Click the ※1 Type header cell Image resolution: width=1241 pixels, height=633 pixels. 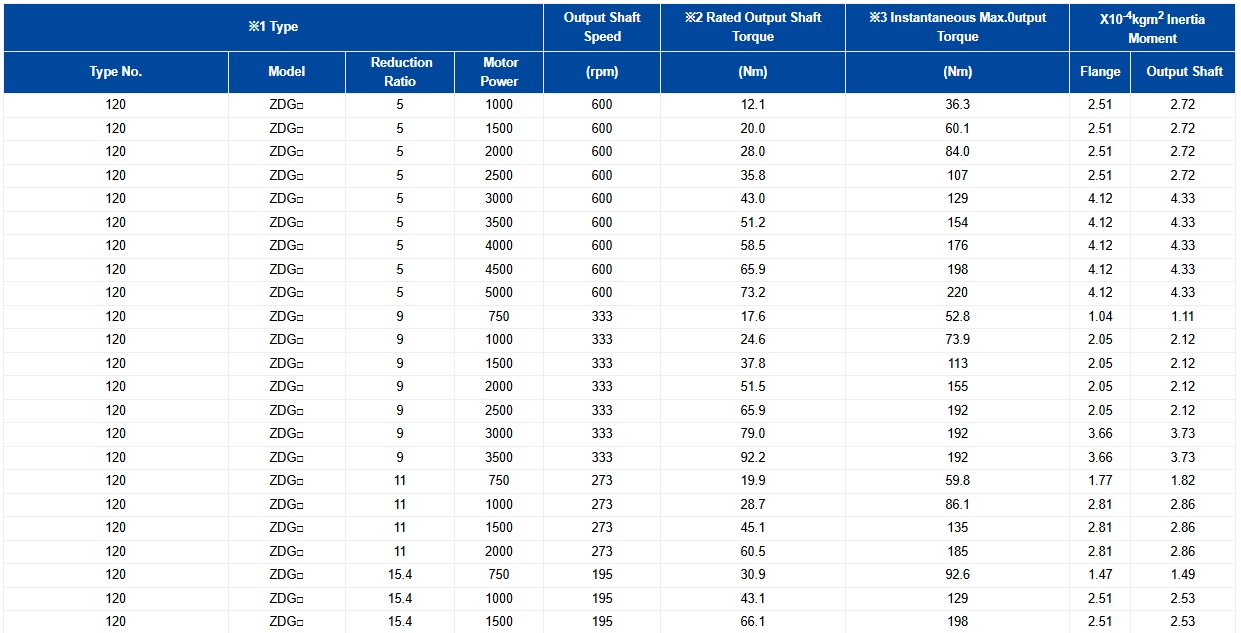(x=273, y=27)
